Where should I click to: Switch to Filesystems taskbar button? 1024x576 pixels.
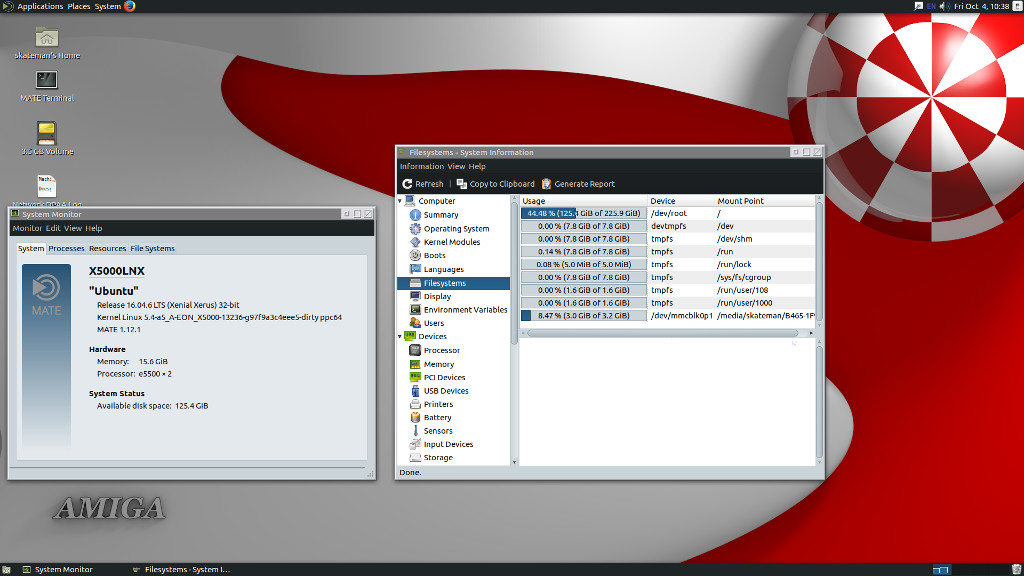[182, 569]
